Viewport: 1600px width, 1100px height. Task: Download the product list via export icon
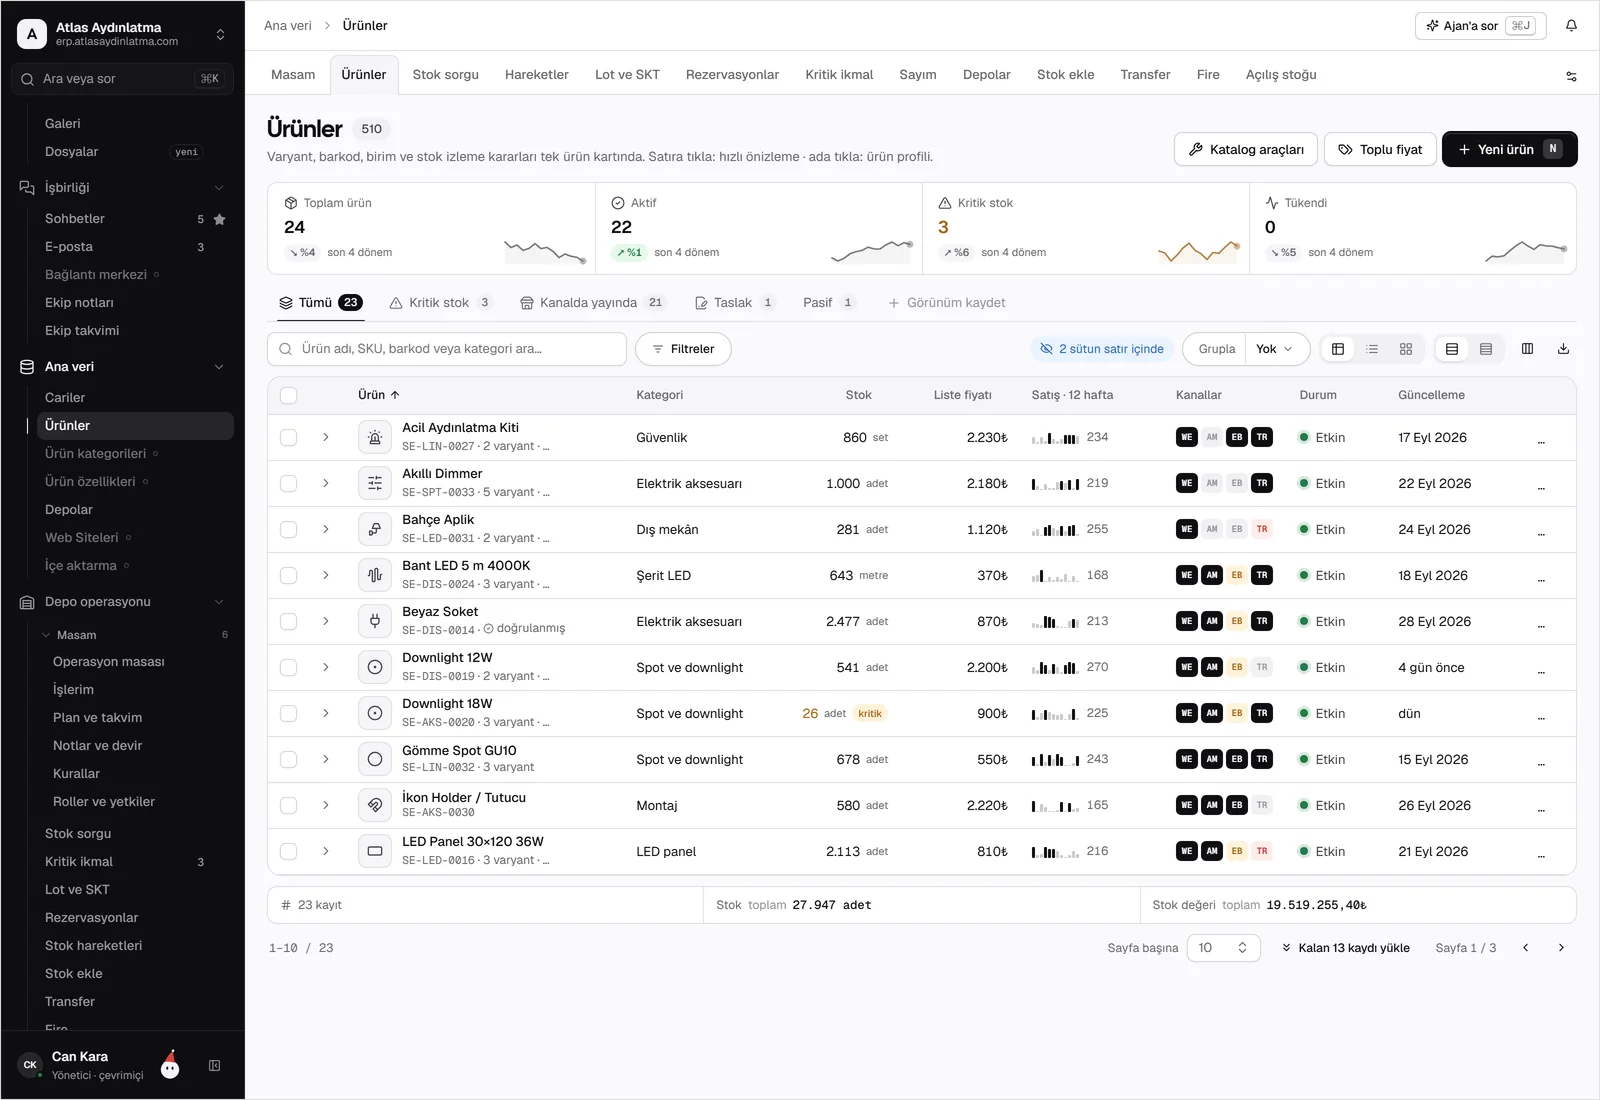coord(1563,349)
